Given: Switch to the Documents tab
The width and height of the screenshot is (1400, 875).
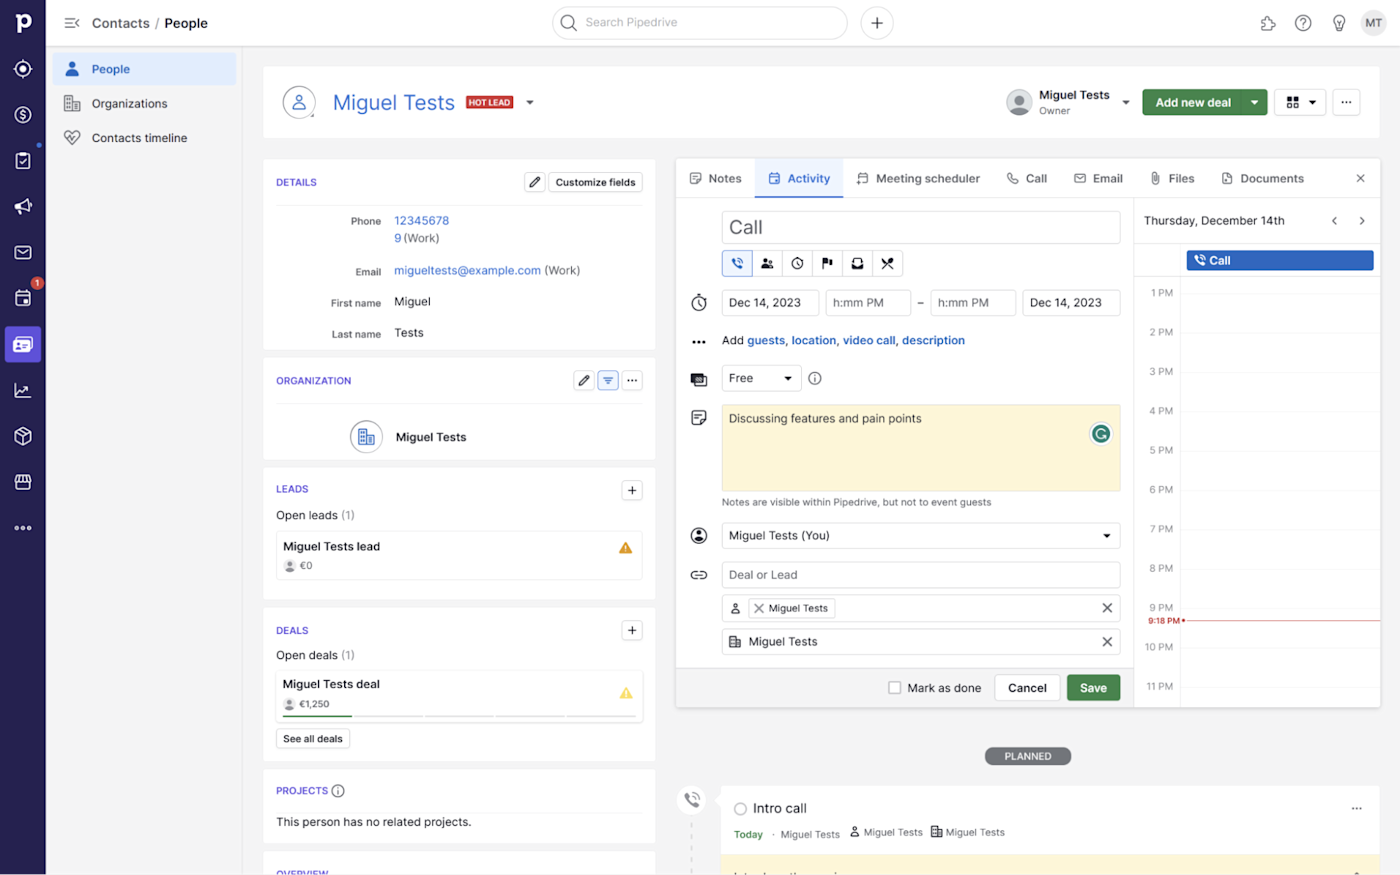Looking at the screenshot, I should point(1262,178).
